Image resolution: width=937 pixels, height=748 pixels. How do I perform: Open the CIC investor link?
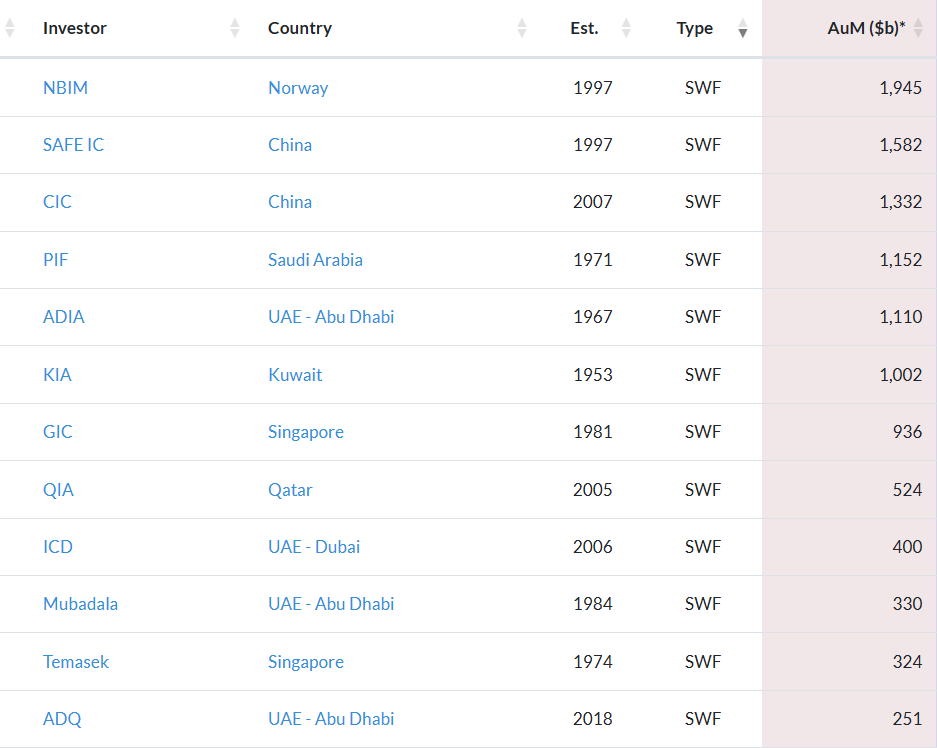pos(57,202)
